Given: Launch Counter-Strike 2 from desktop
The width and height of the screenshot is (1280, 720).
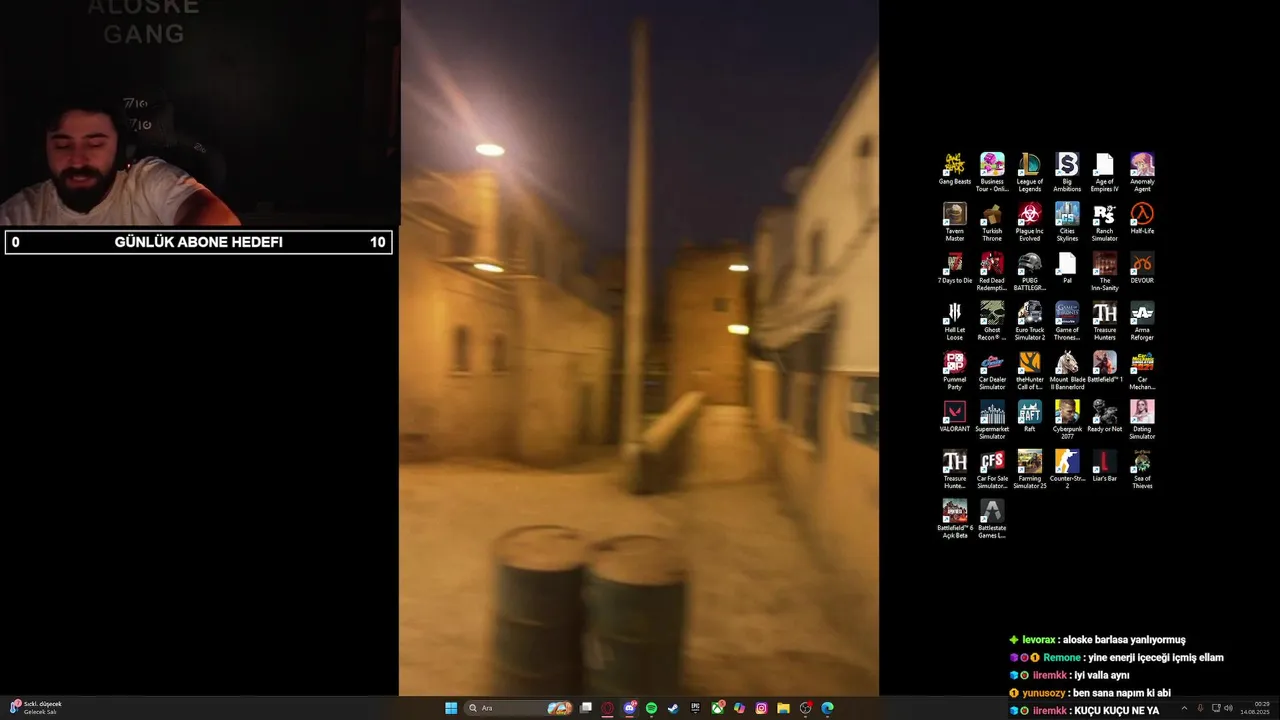Looking at the screenshot, I should tap(1067, 469).
